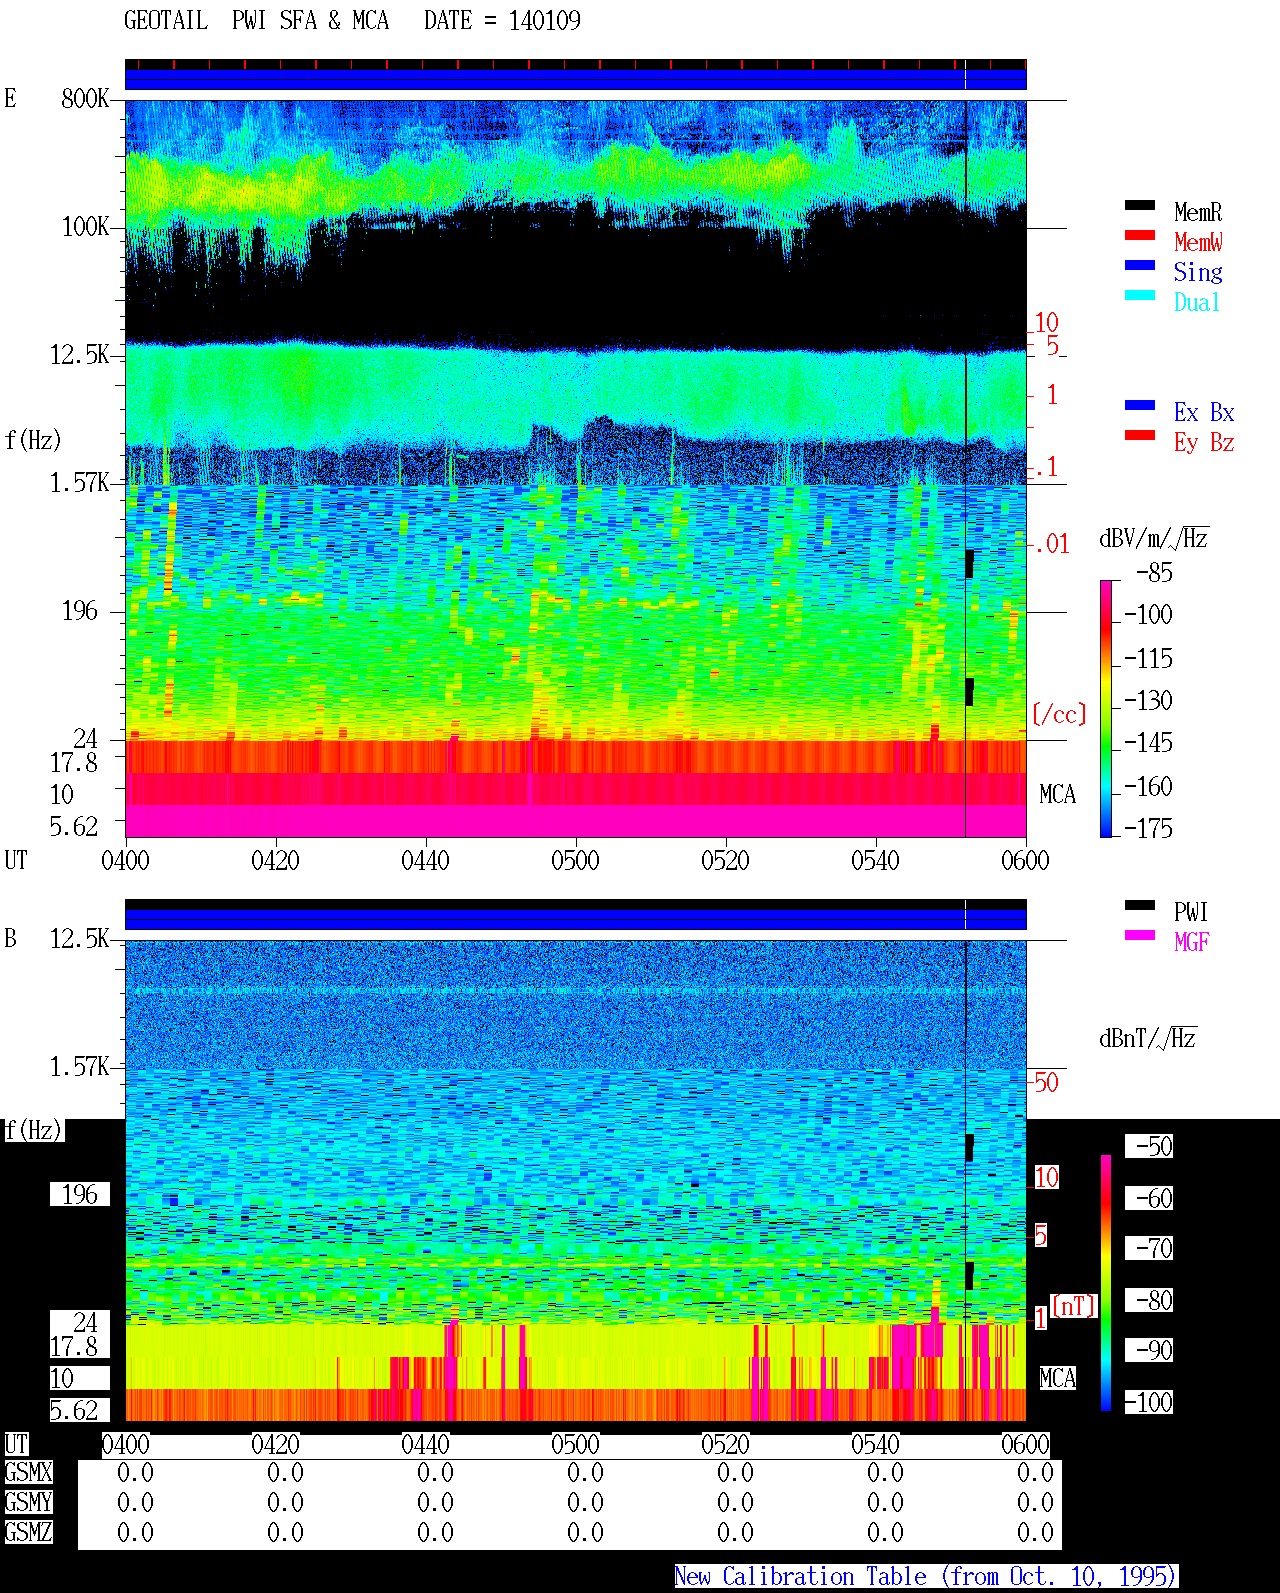Click the -175 color scale value
This screenshot has height=1593, width=1280.
click(1148, 829)
